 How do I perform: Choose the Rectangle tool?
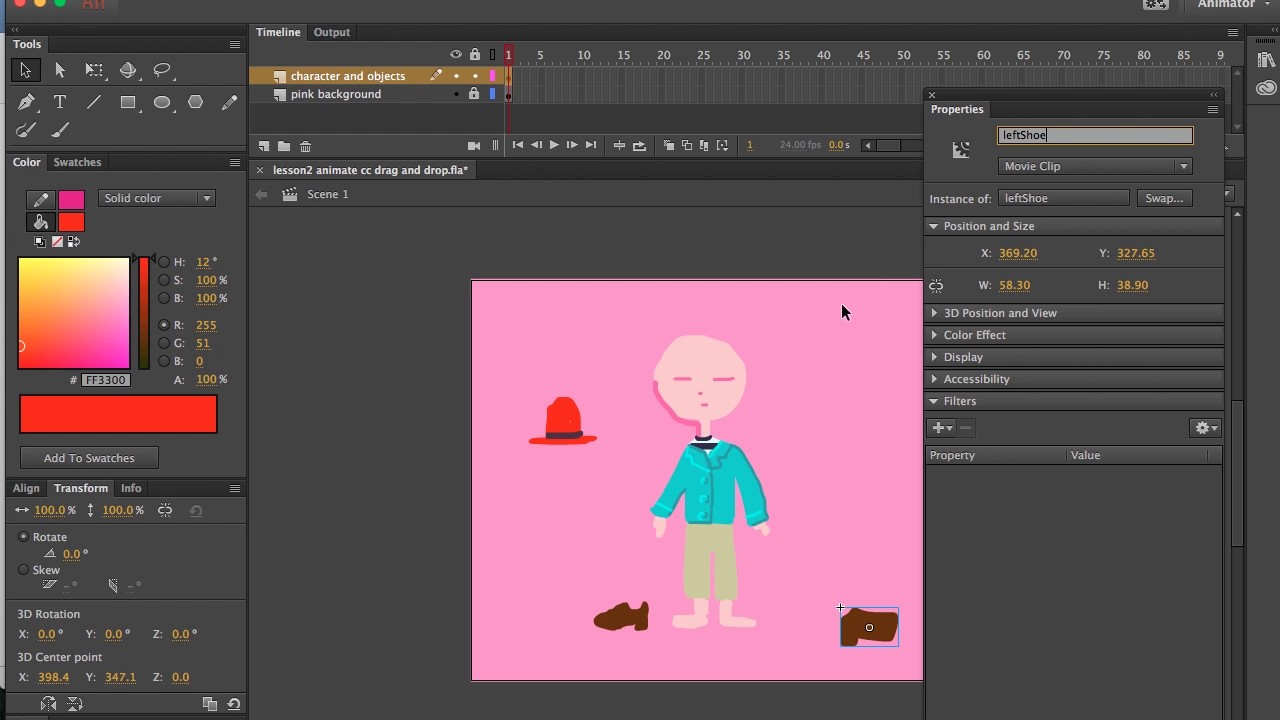[x=128, y=102]
